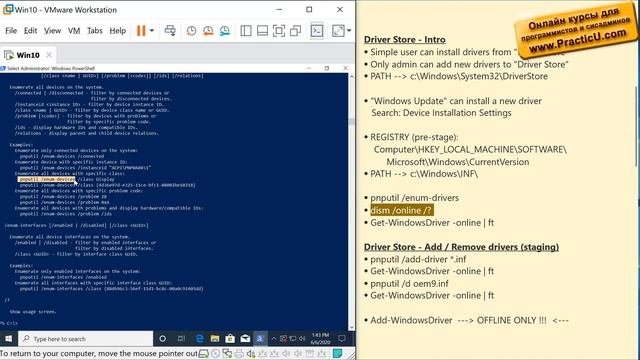Enter full screen mode in VMware toolbar
The height and width of the screenshot is (360, 640).
pos(279,31)
